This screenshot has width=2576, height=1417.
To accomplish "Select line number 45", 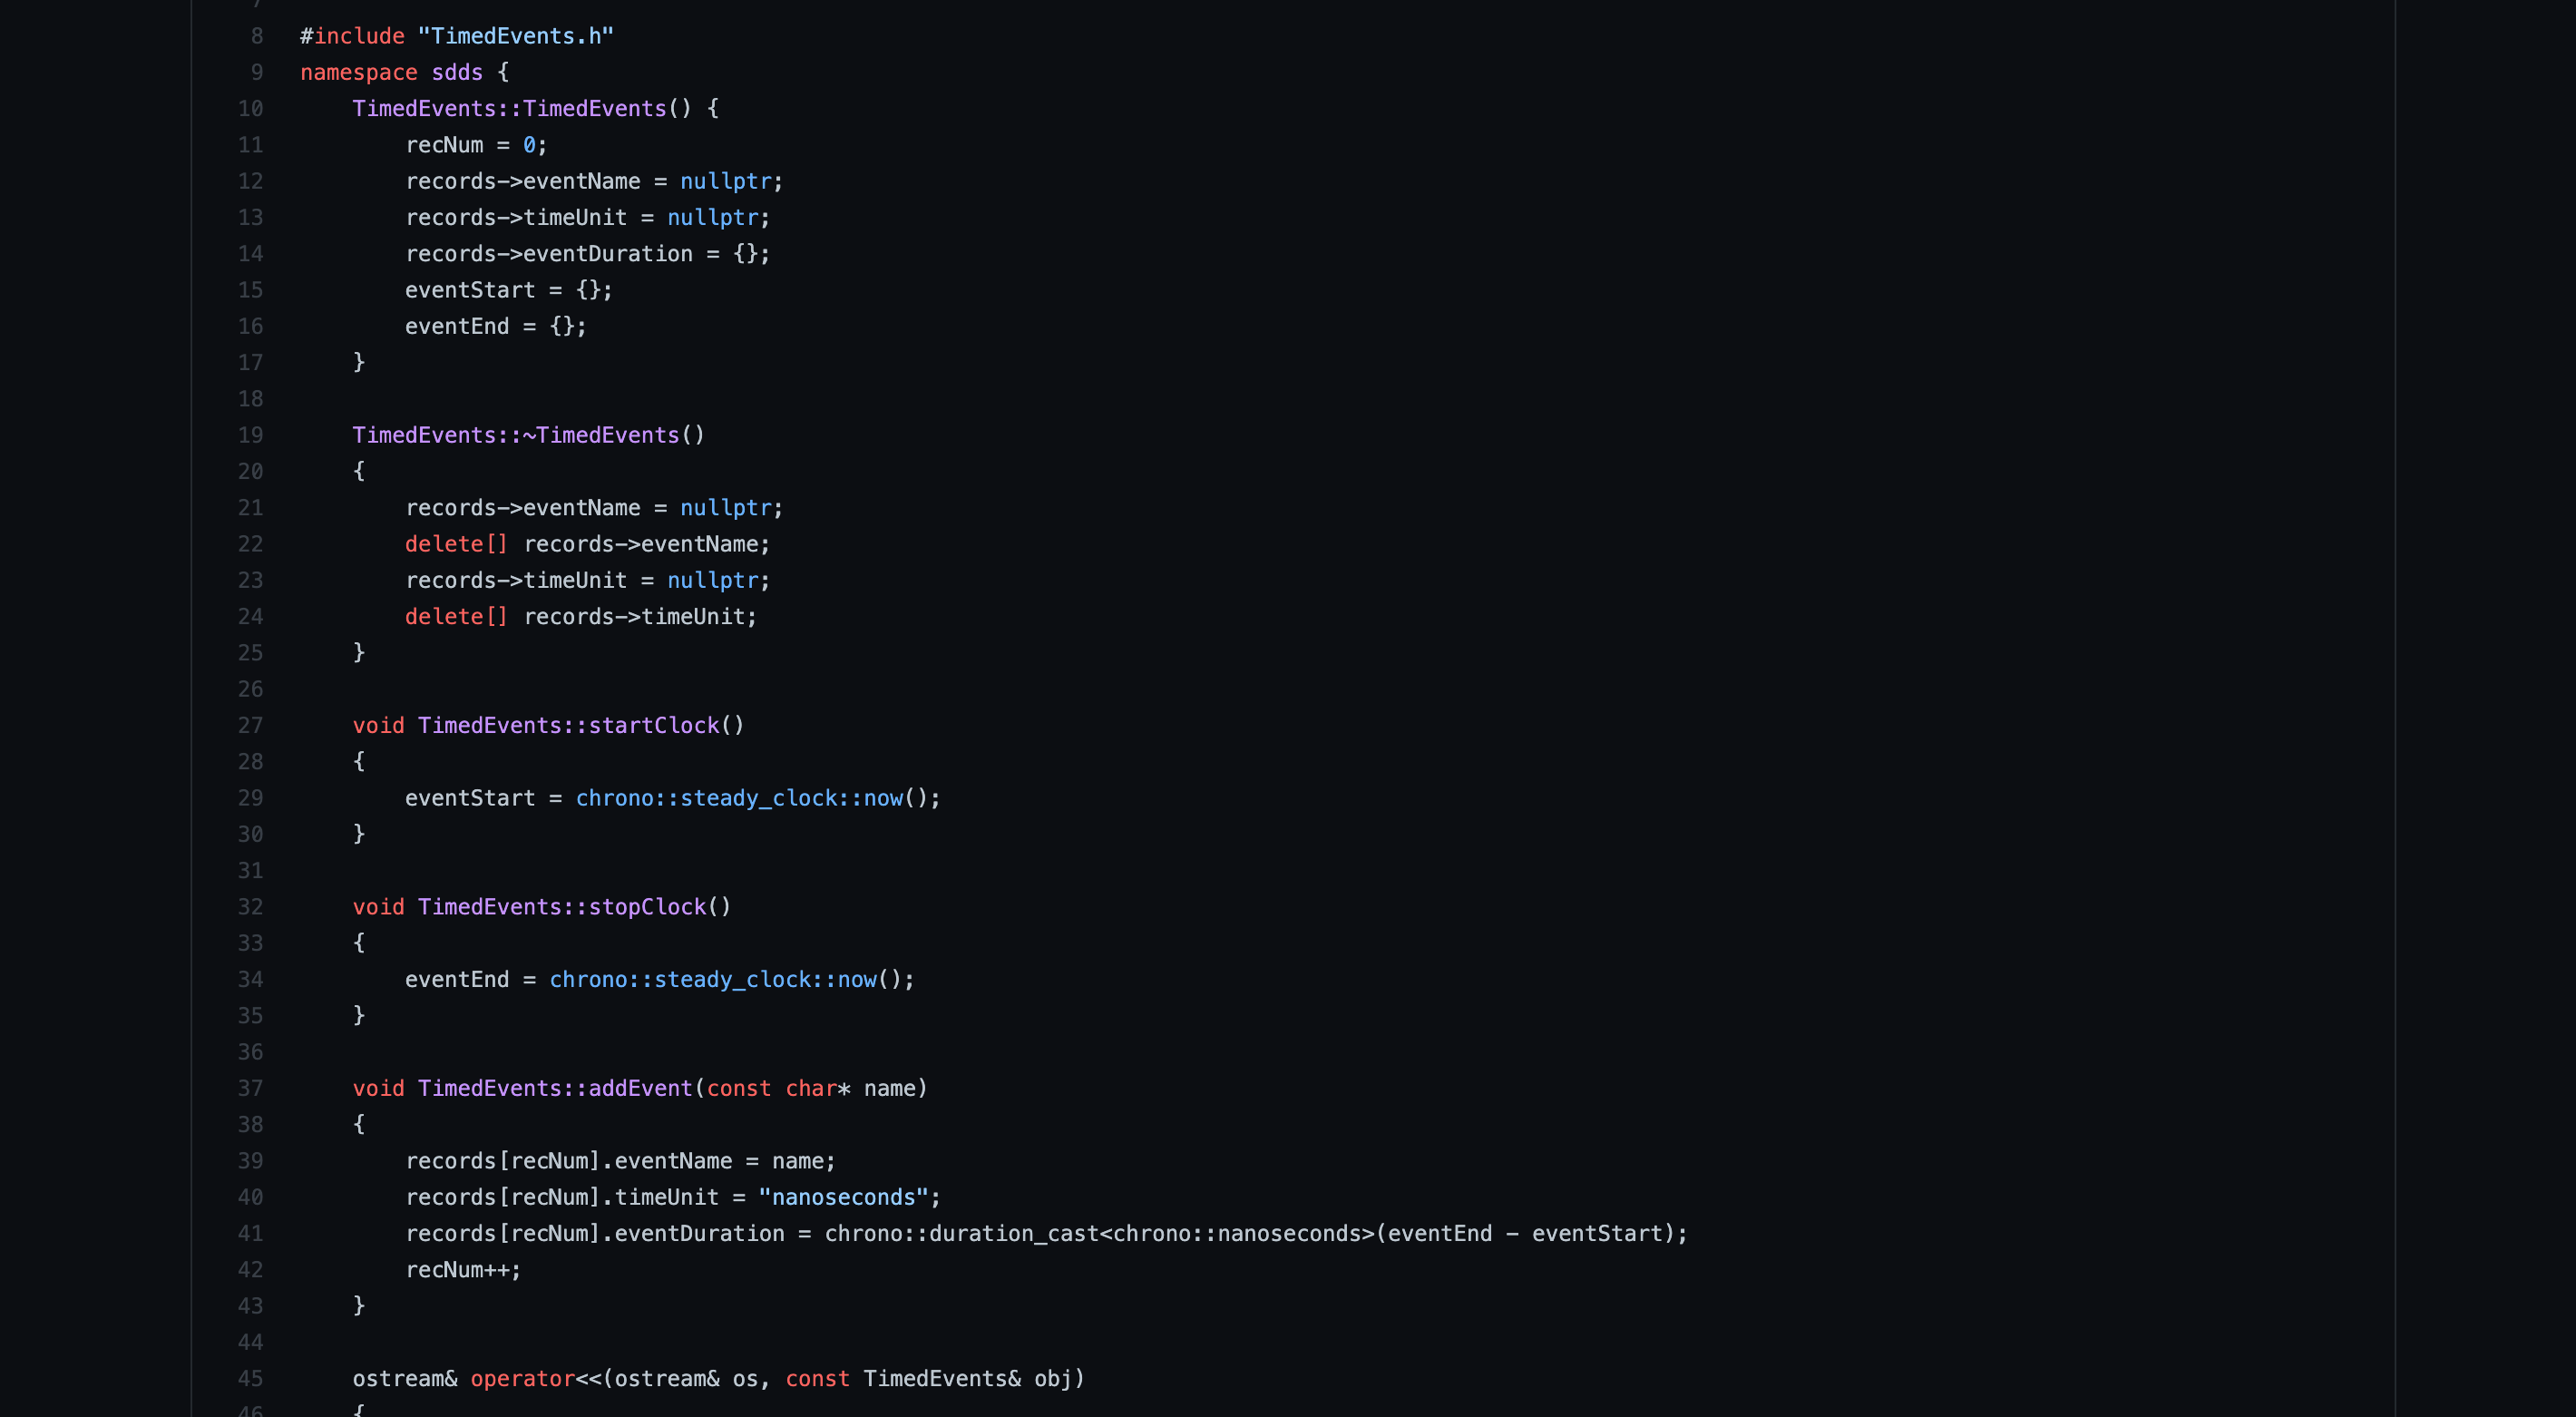I will 250,1378.
